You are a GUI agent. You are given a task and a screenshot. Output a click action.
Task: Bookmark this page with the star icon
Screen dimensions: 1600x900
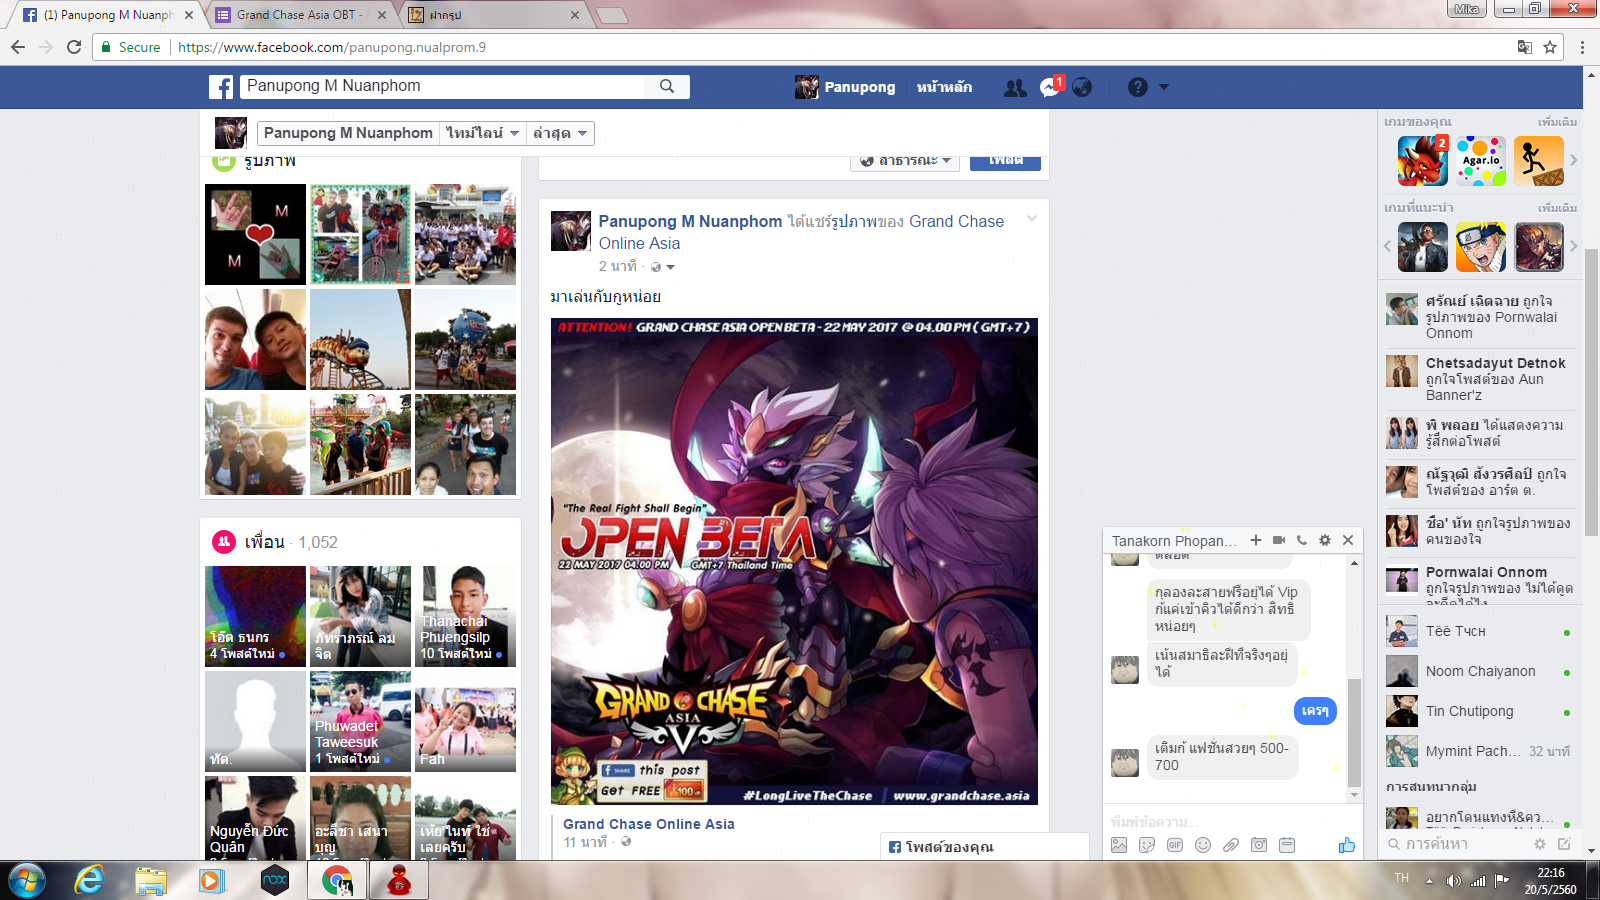click(1550, 47)
